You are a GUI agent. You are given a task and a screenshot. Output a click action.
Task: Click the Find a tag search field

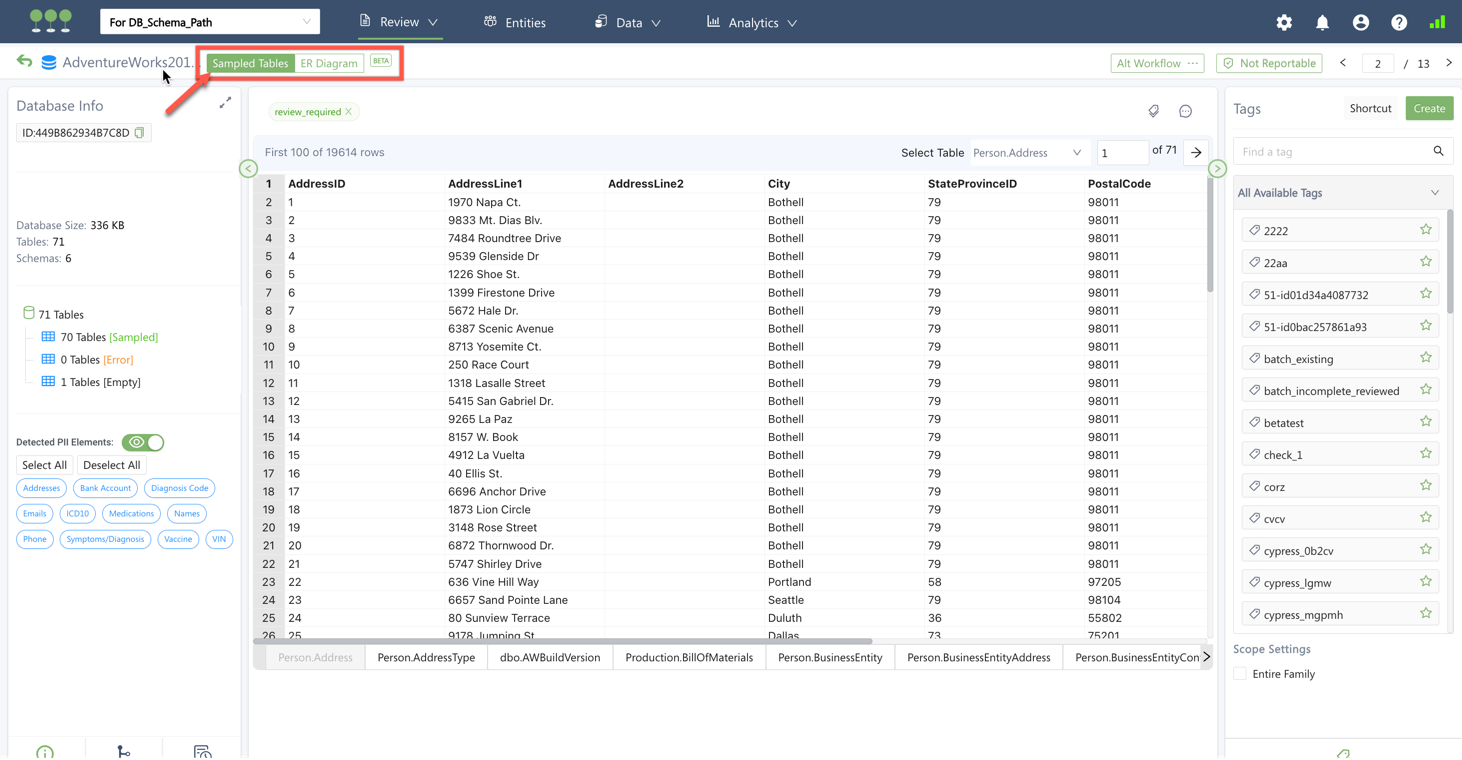[x=1332, y=152]
